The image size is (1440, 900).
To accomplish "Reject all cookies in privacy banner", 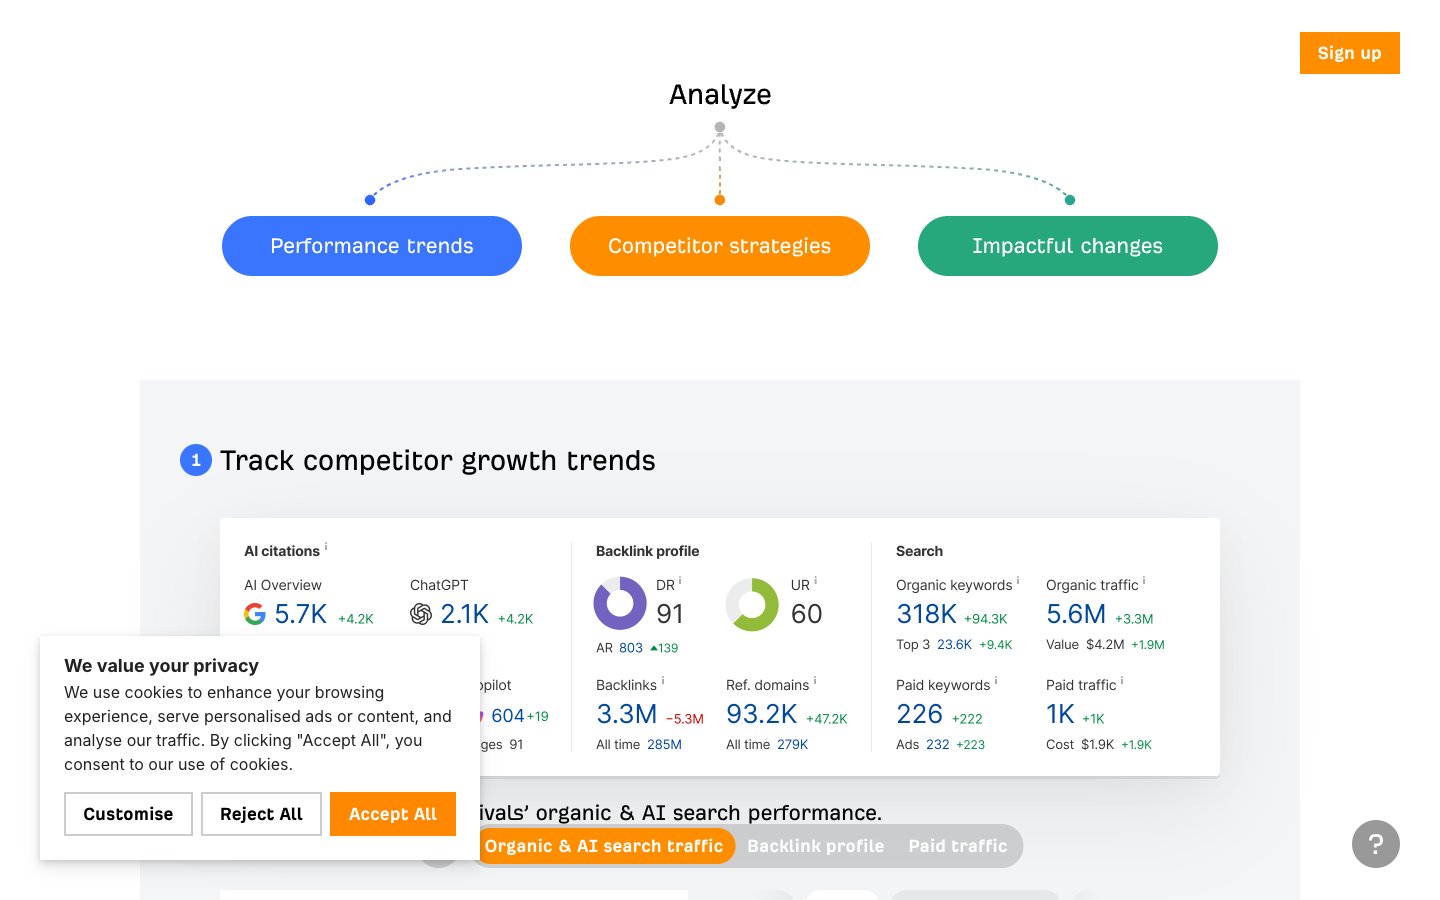I will point(261,814).
